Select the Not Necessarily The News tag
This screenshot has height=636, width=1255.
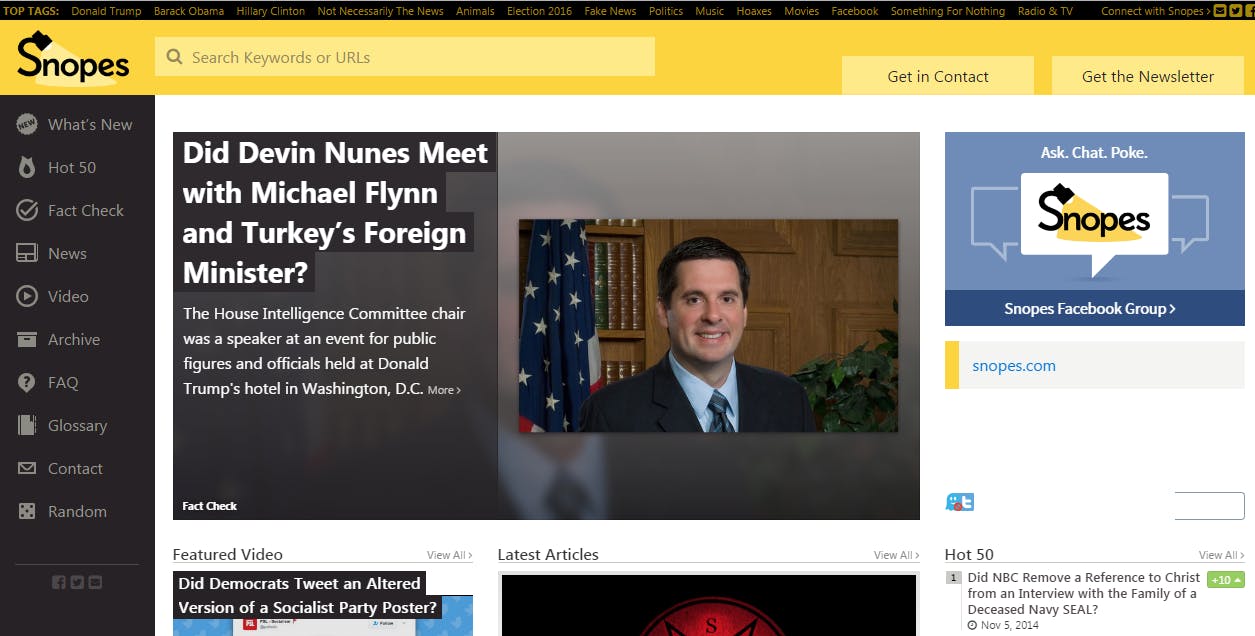click(380, 11)
